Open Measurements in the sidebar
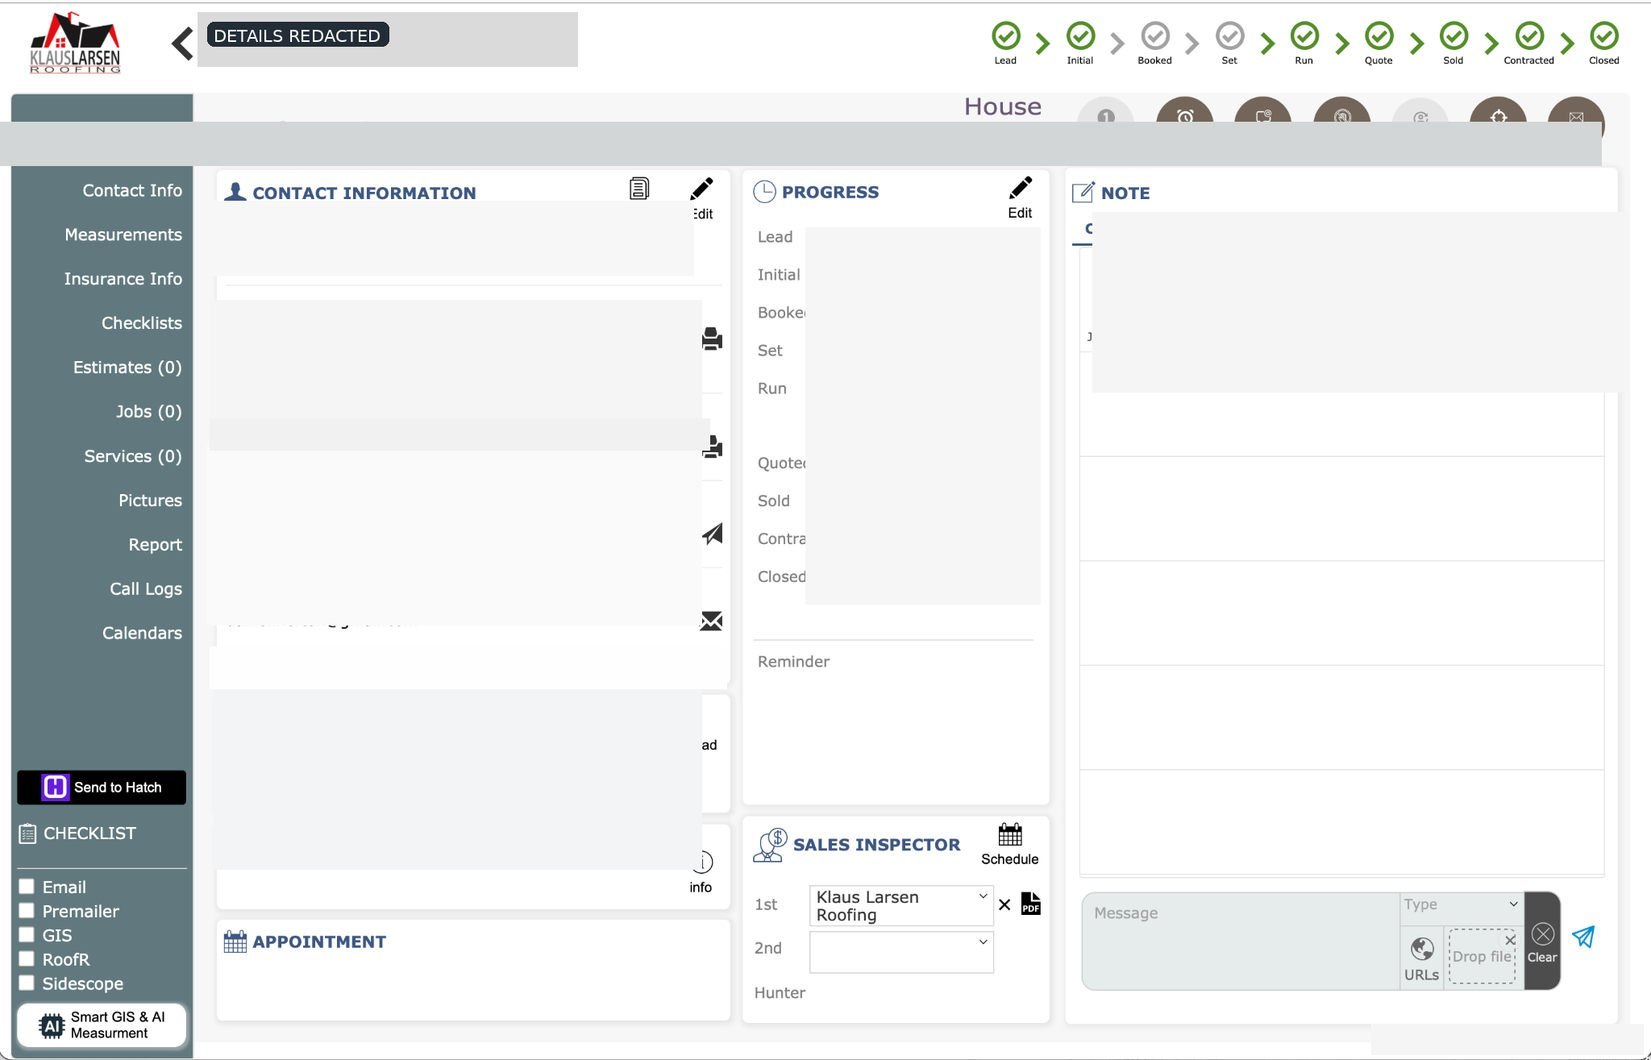The width and height of the screenshot is (1651, 1060). click(x=123, y=234)
